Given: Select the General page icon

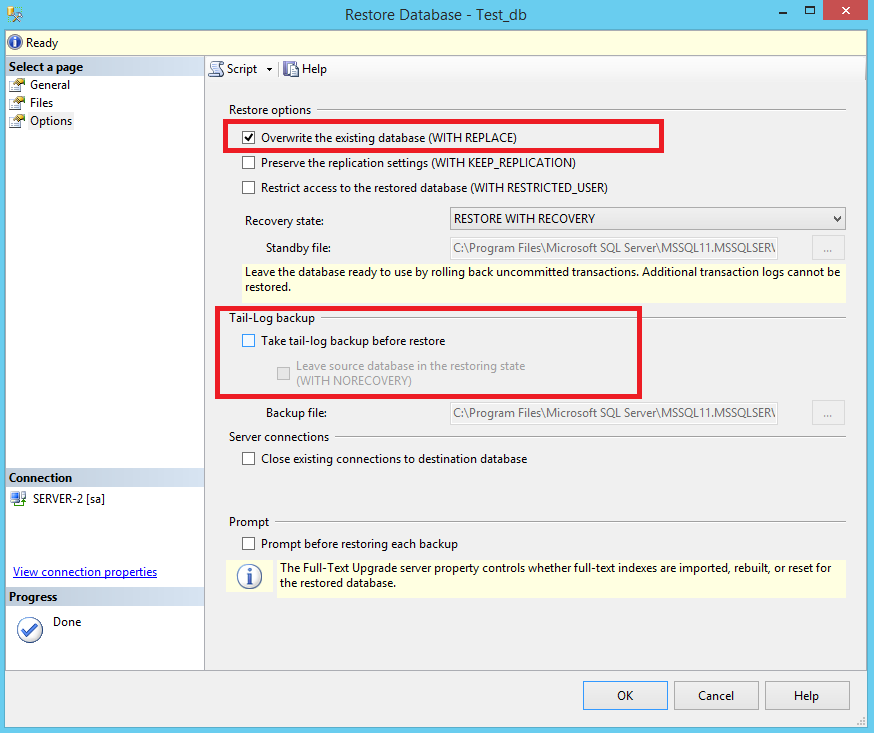Looking at the screenshot, I should (18, 85).
